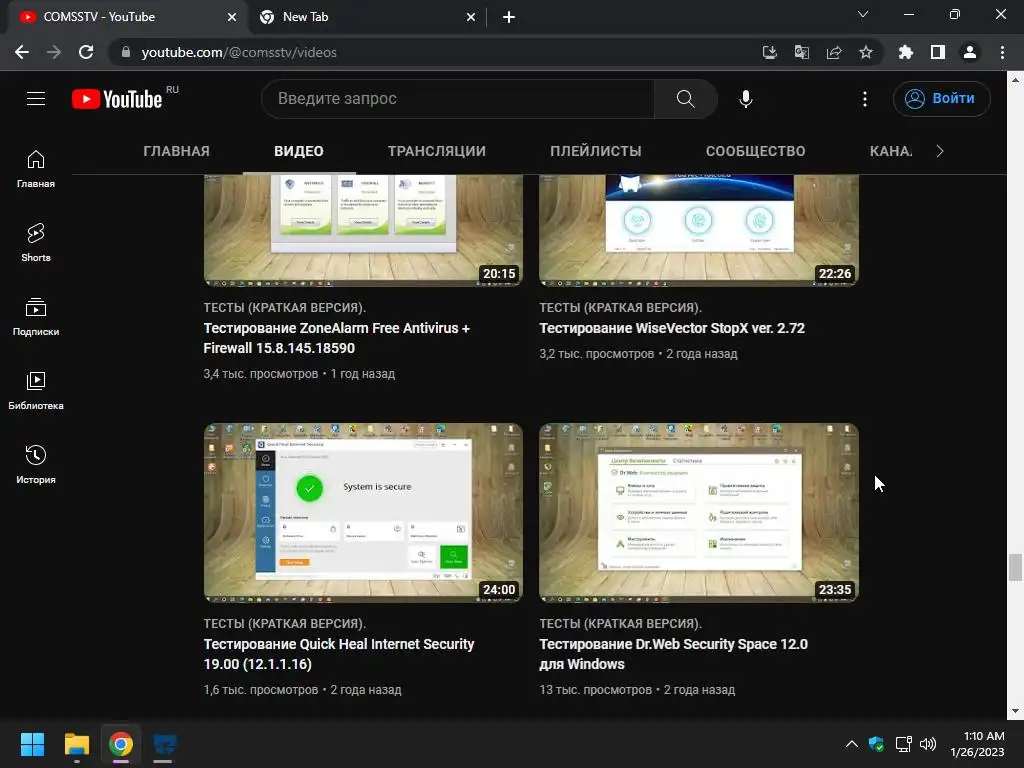Click title Тестирование Quick Heal Internet Security
The height and width of the screenshot is (768, 1024).
339,654
